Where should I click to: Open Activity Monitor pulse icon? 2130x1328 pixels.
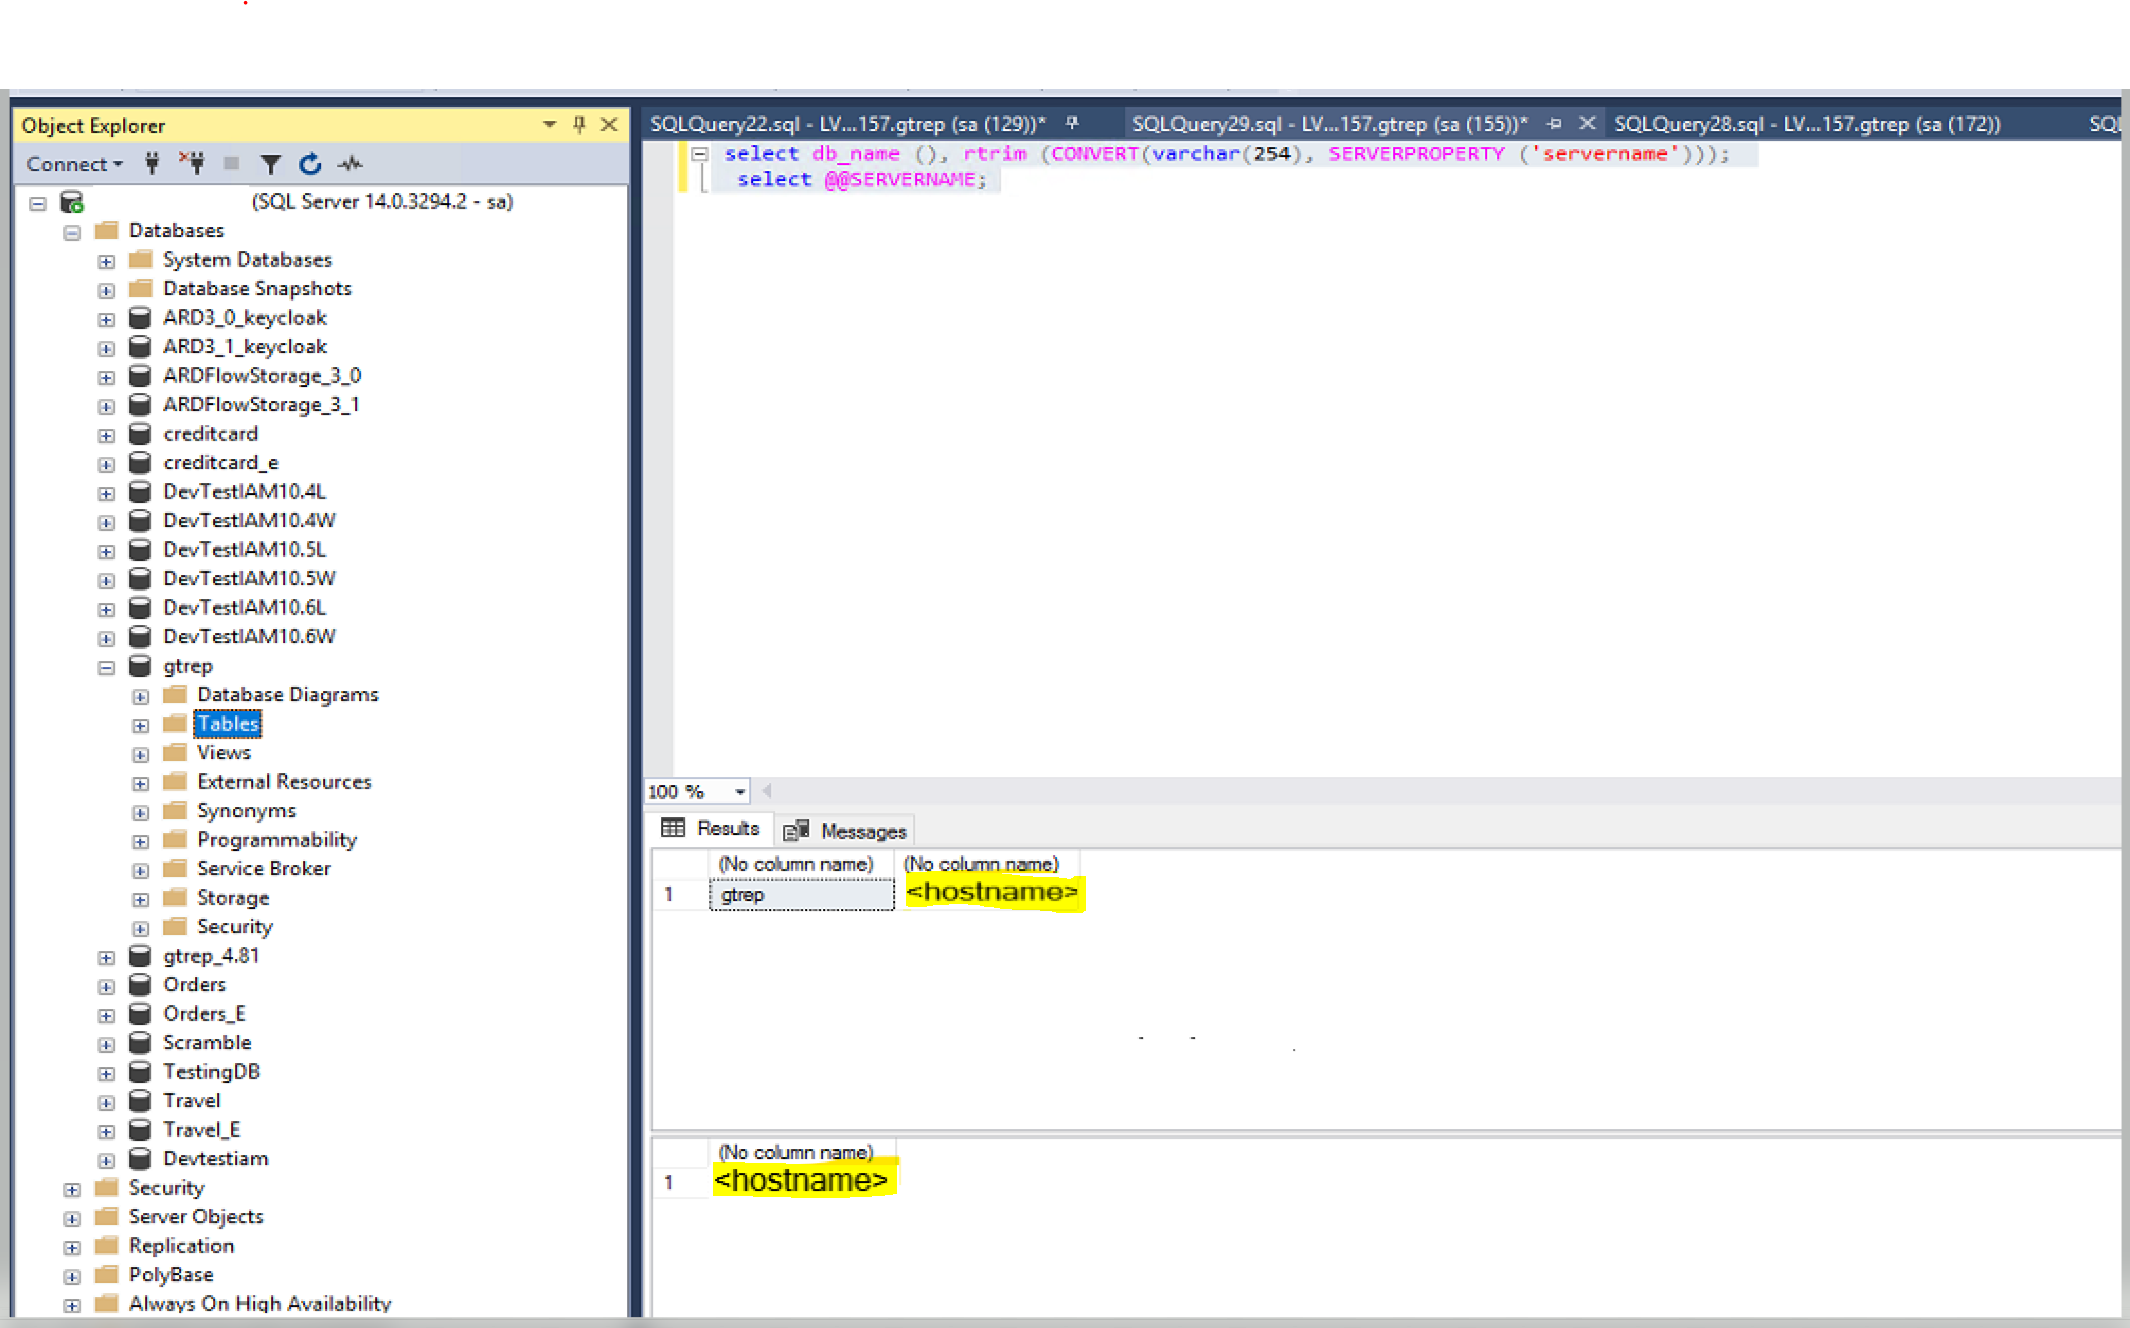click(x=350, y=164)
